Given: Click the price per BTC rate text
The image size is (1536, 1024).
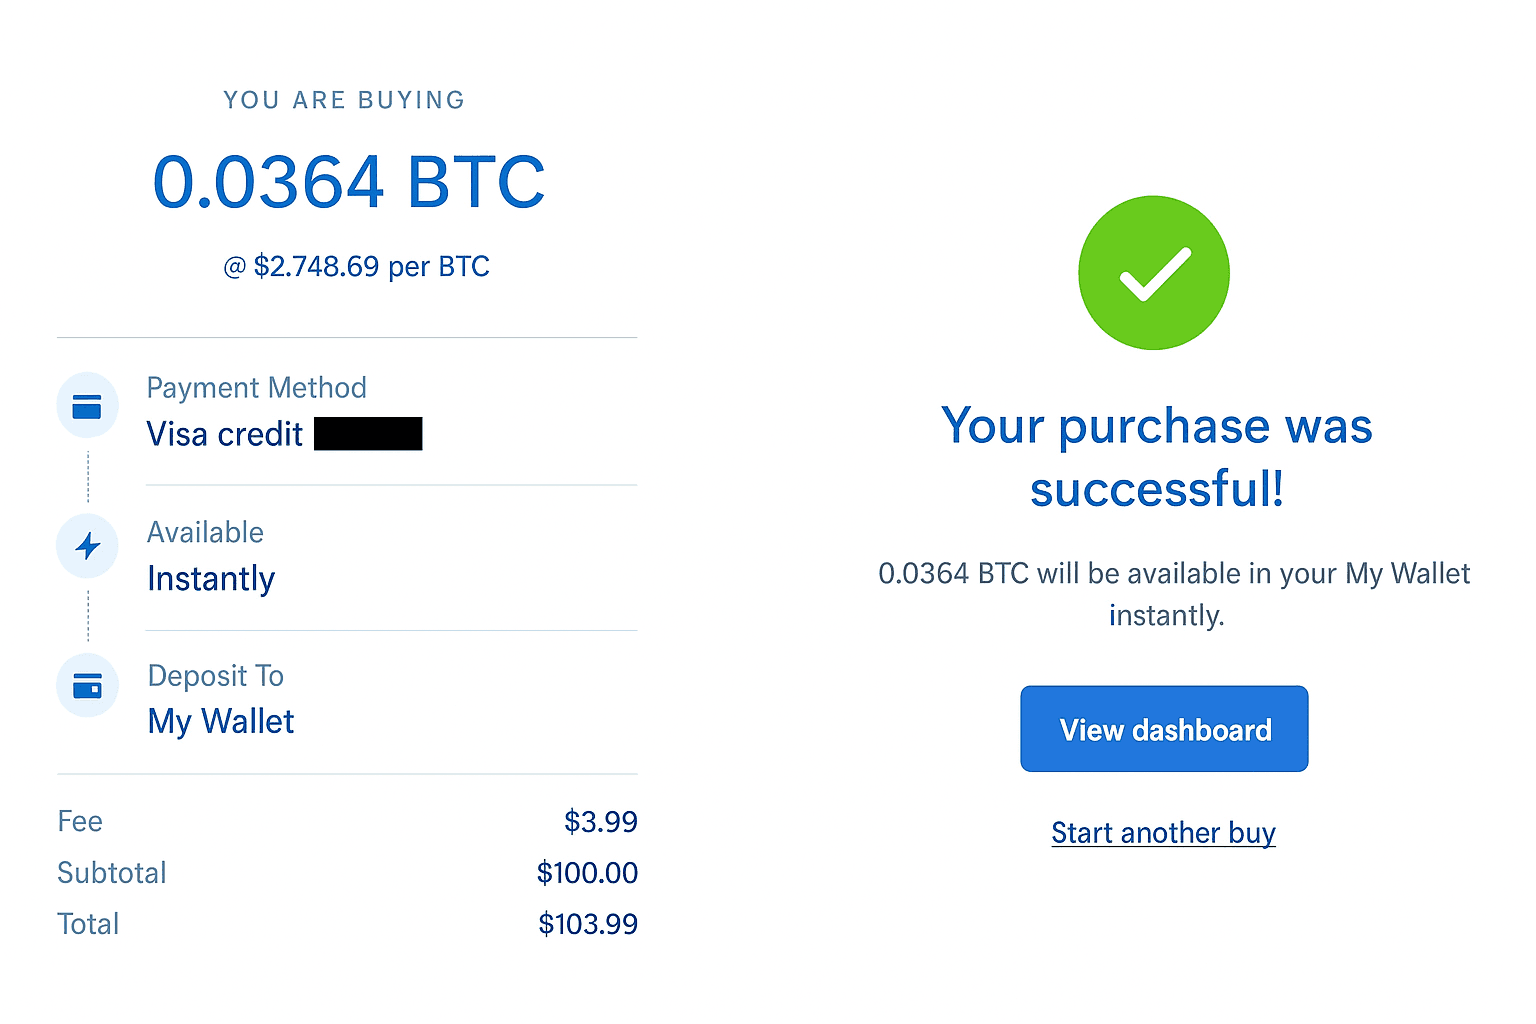Looking at the screenshot, I should click(x=357, y=267).
